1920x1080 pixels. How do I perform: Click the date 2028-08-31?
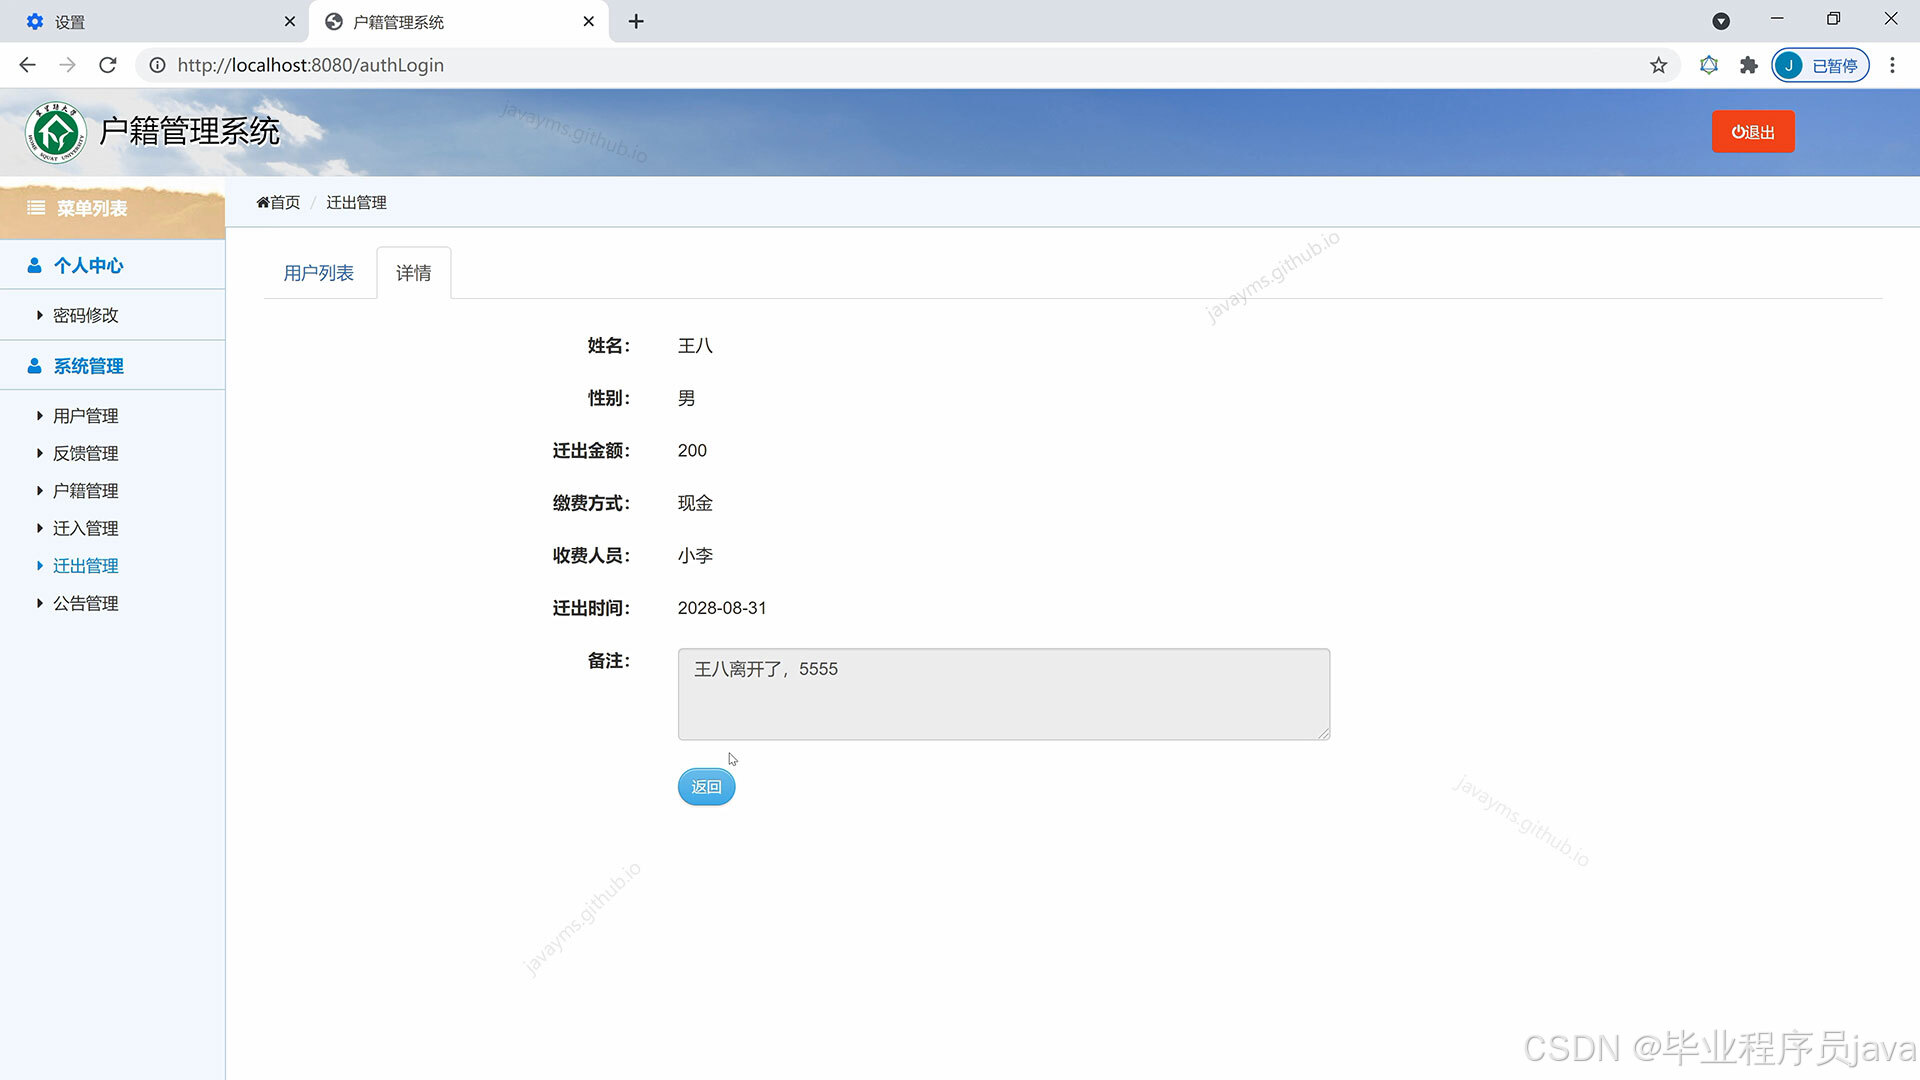[722, 608]
